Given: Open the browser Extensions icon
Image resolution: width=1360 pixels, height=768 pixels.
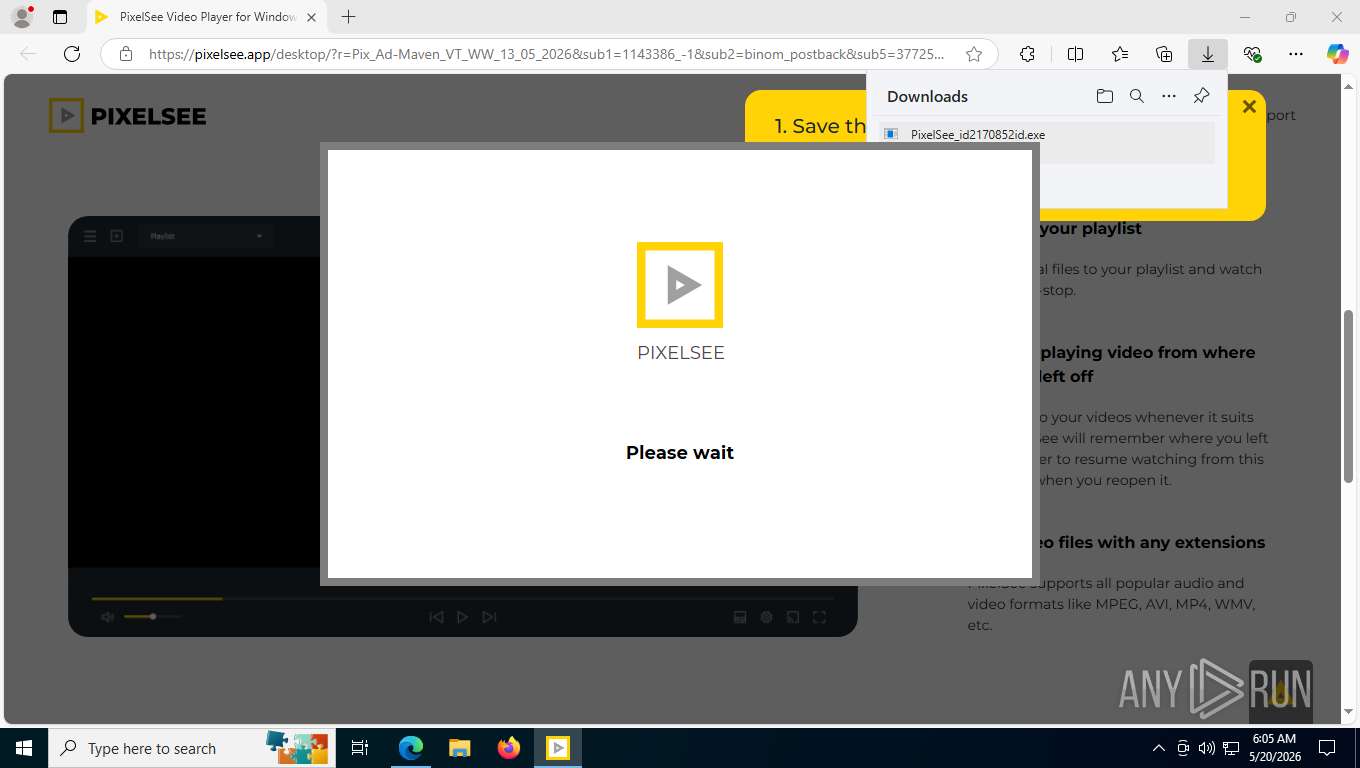Looking at the screenshot, I should (1027, 54).
